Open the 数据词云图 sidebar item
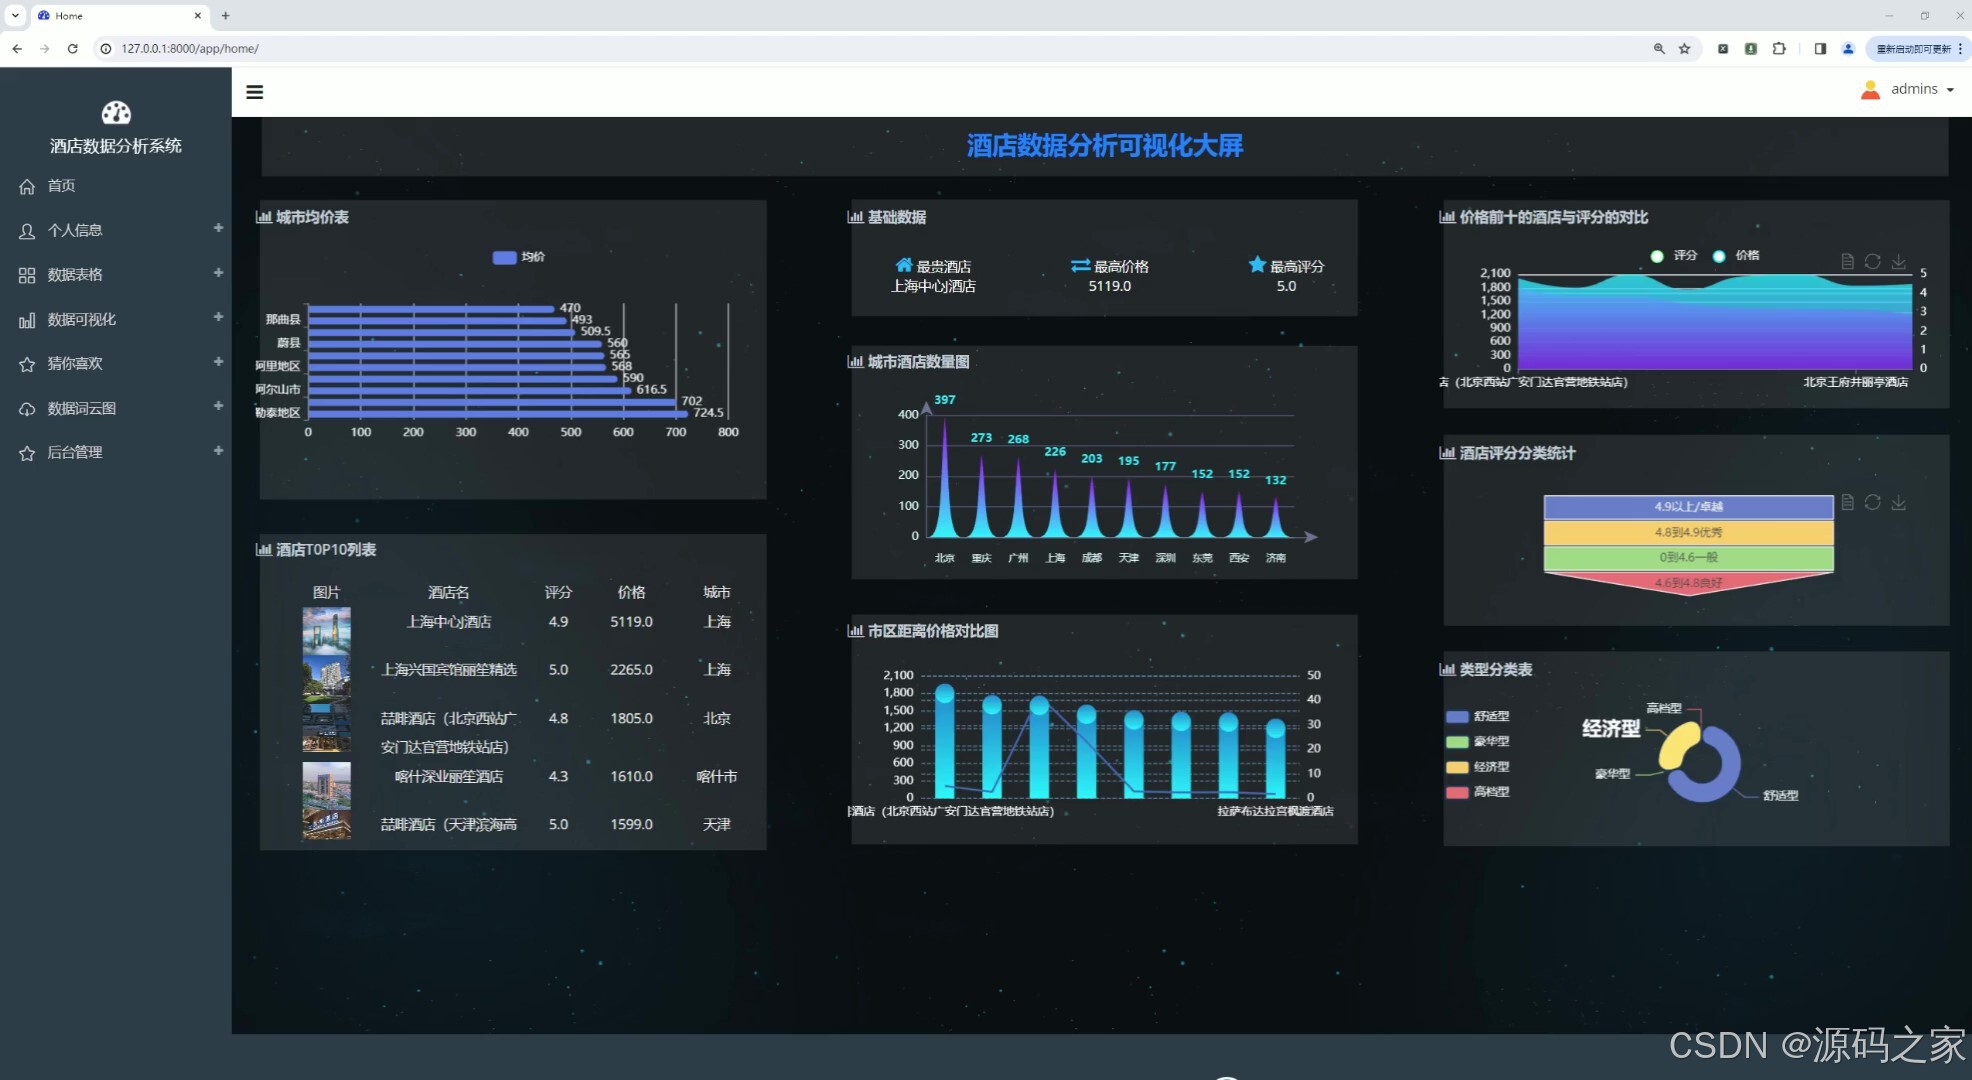 point(82,408)
